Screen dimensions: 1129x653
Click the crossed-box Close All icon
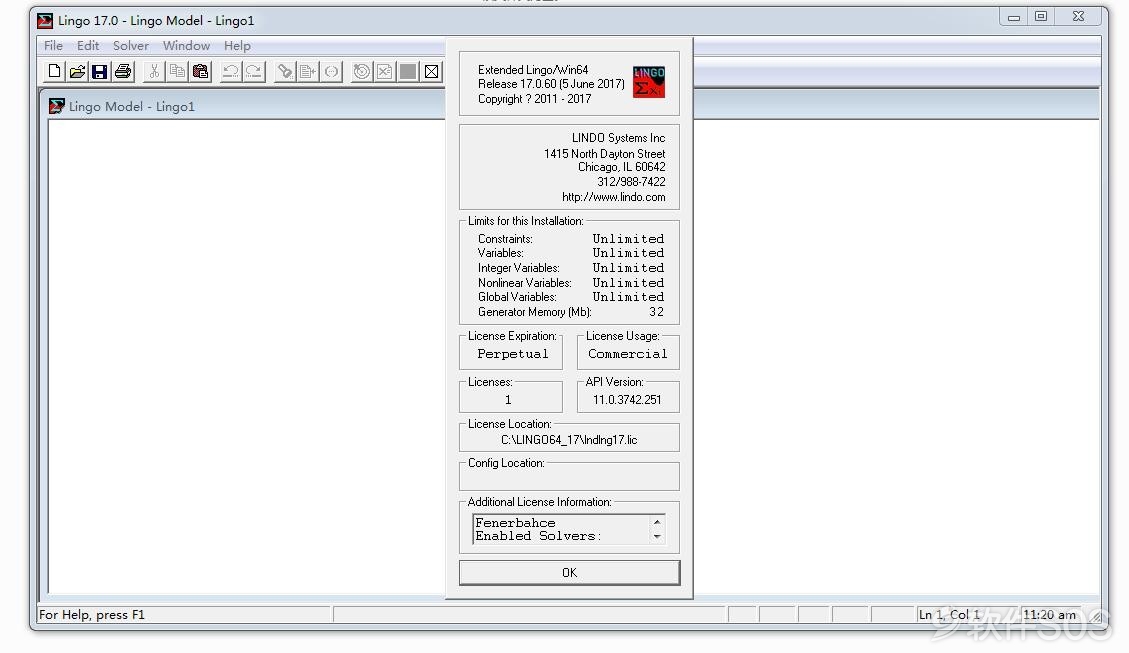[431, 71]
